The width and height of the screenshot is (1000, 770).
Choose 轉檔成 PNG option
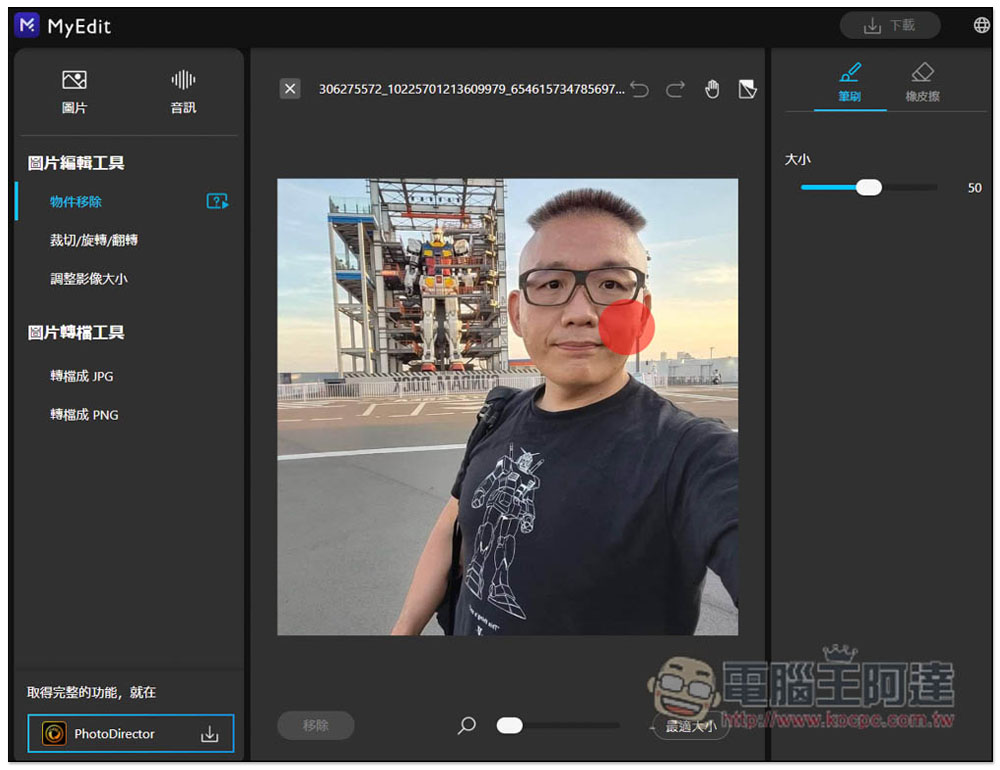(x=84, y=414)
